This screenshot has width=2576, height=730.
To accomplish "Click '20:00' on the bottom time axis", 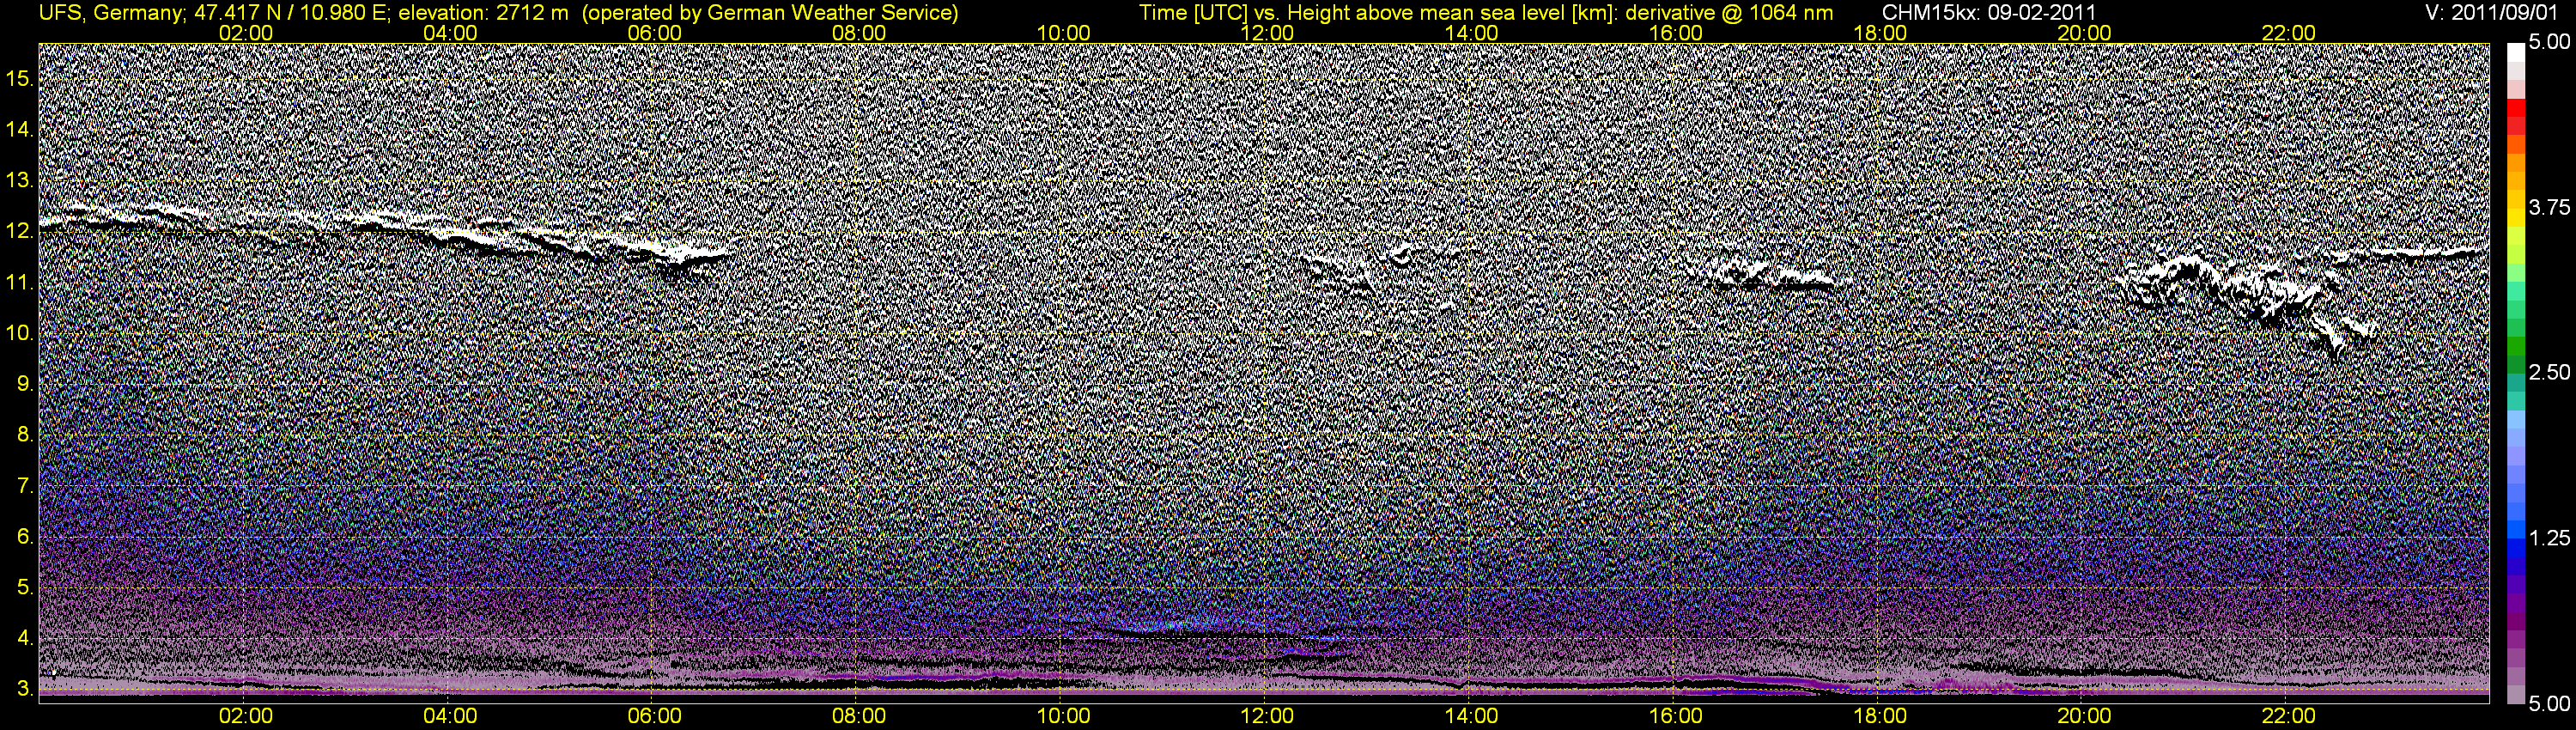I will coord(2084,716).
